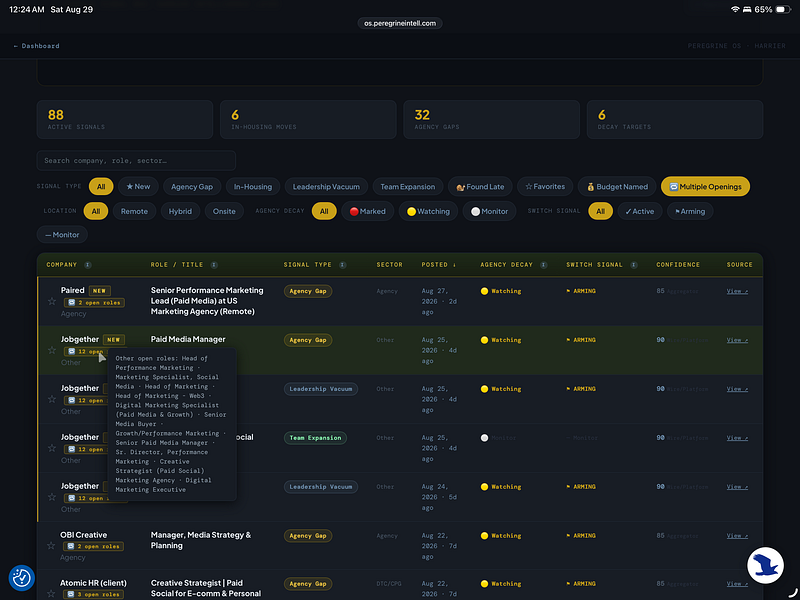The width and height of the screenshot is (800, 600).
Task: Open View source link for OBI Creative
Action: (737, 536)
